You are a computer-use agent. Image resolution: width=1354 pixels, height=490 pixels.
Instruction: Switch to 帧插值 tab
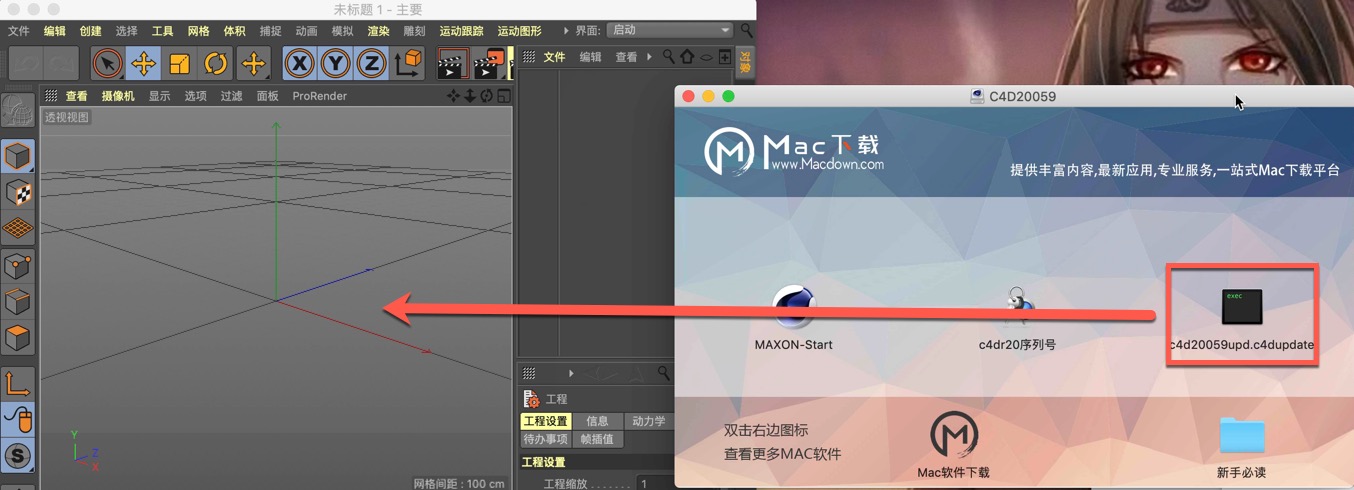click(597, 439)
